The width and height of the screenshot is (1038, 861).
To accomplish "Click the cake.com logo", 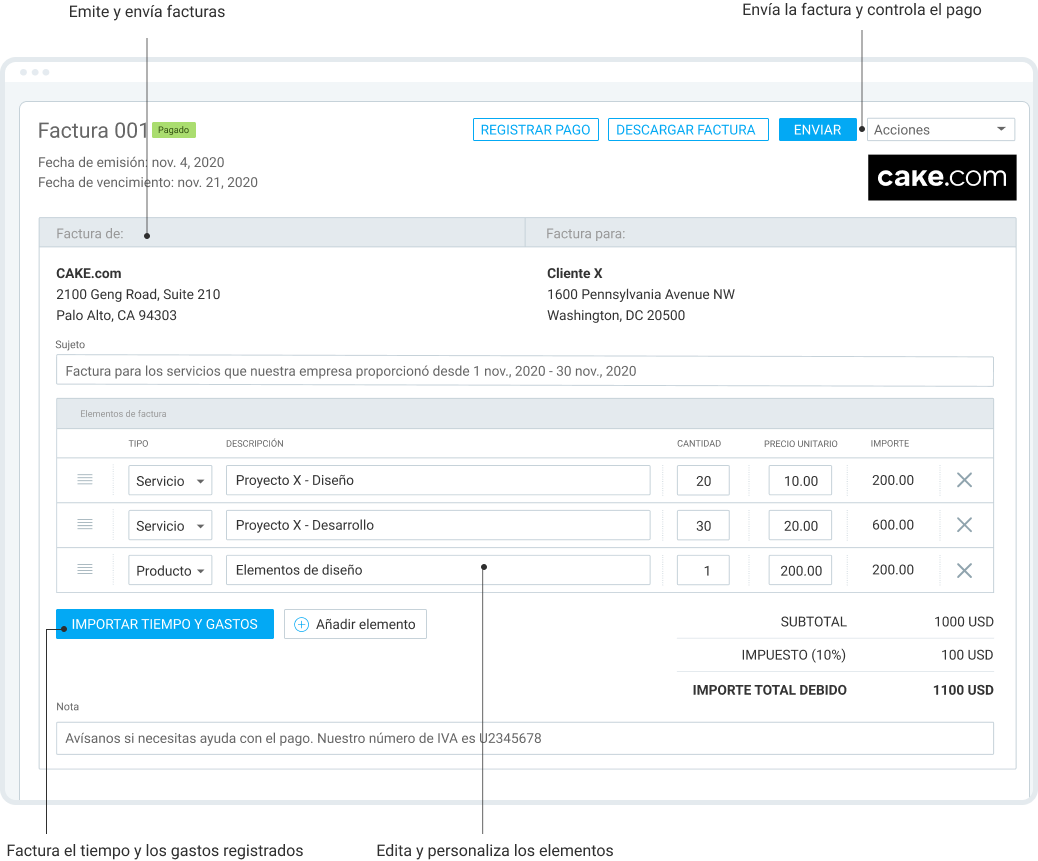I will pyautogui.click(x=941, y=177).
